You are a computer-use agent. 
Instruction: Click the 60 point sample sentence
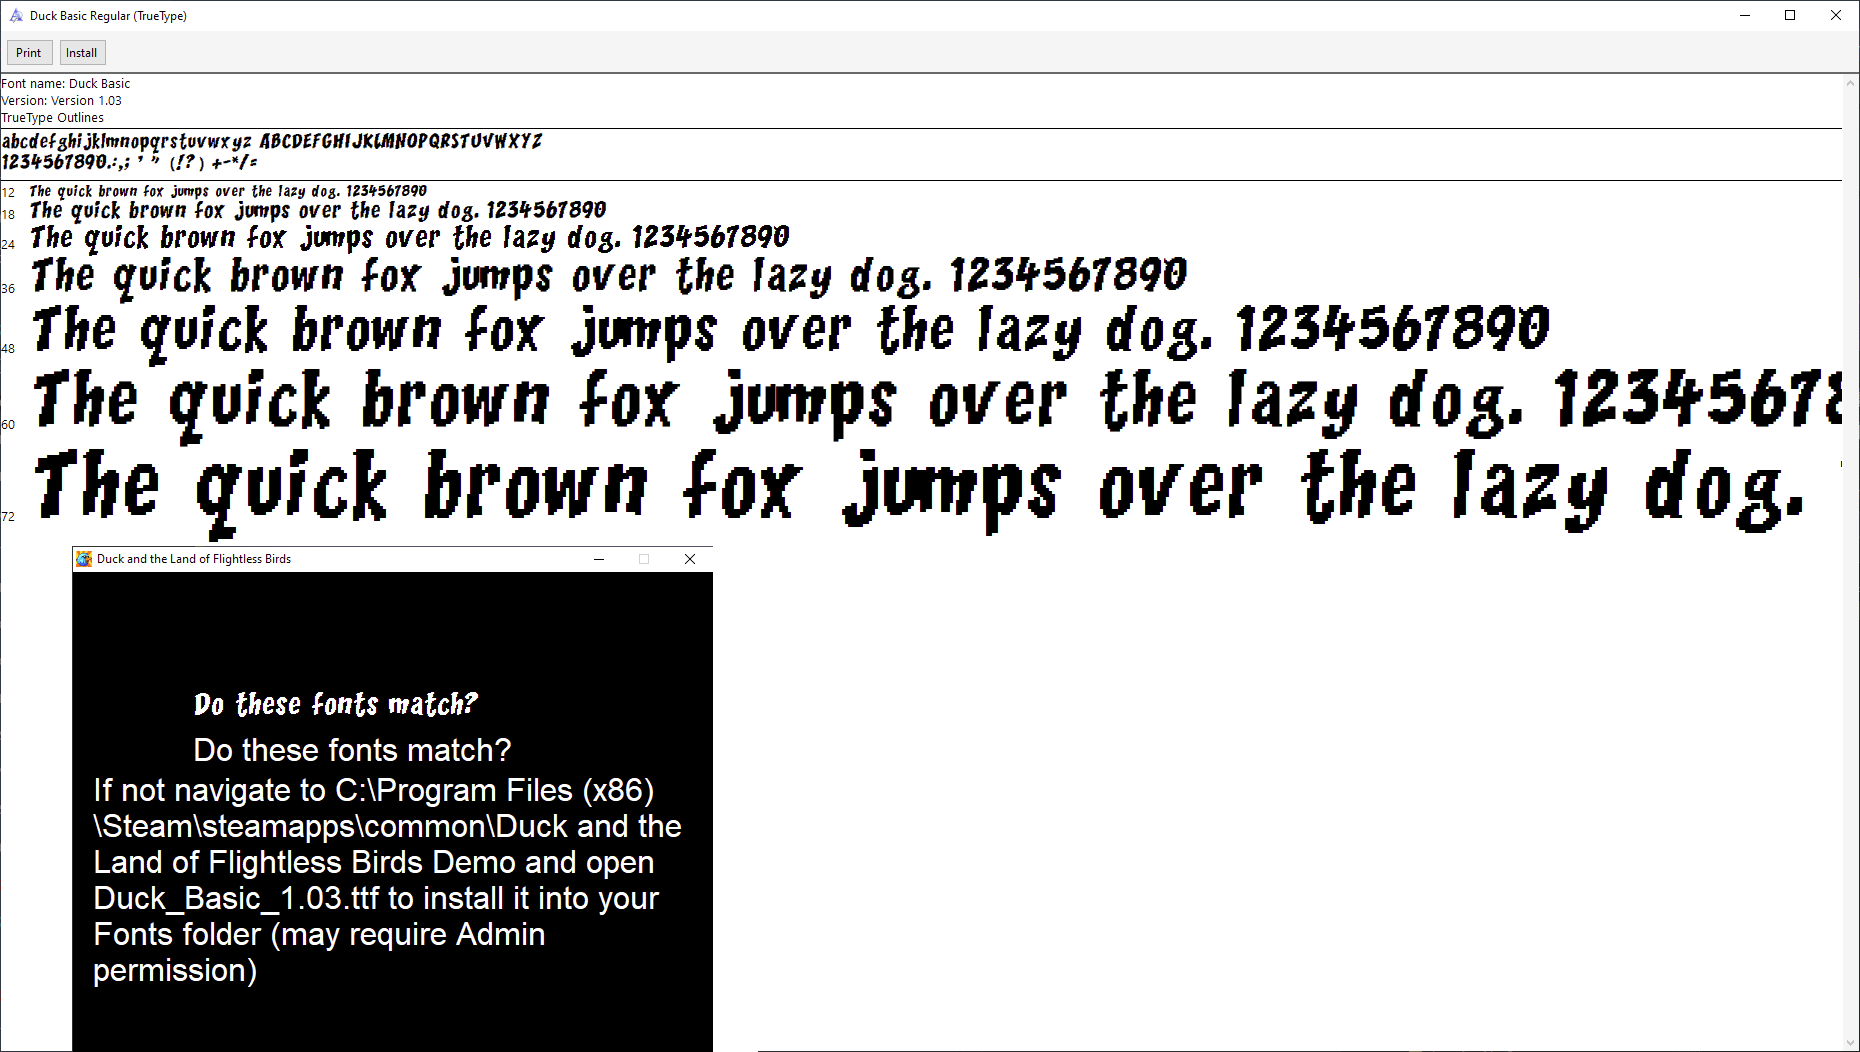coord(937,404)
